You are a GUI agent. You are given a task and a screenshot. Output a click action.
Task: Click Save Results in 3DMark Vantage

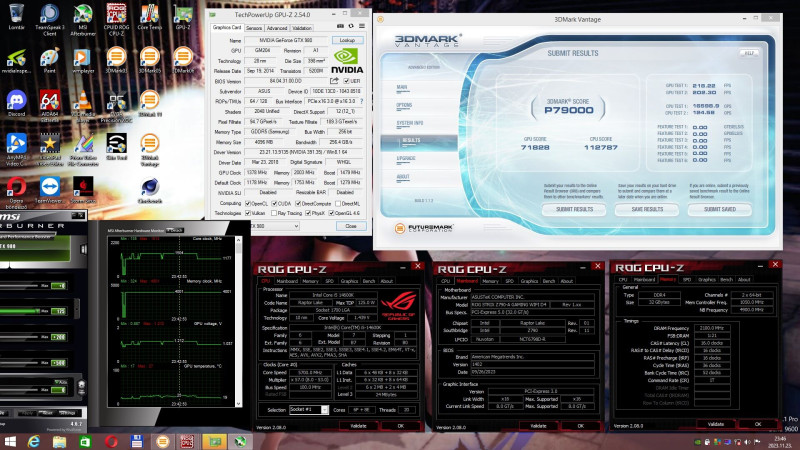647,209
